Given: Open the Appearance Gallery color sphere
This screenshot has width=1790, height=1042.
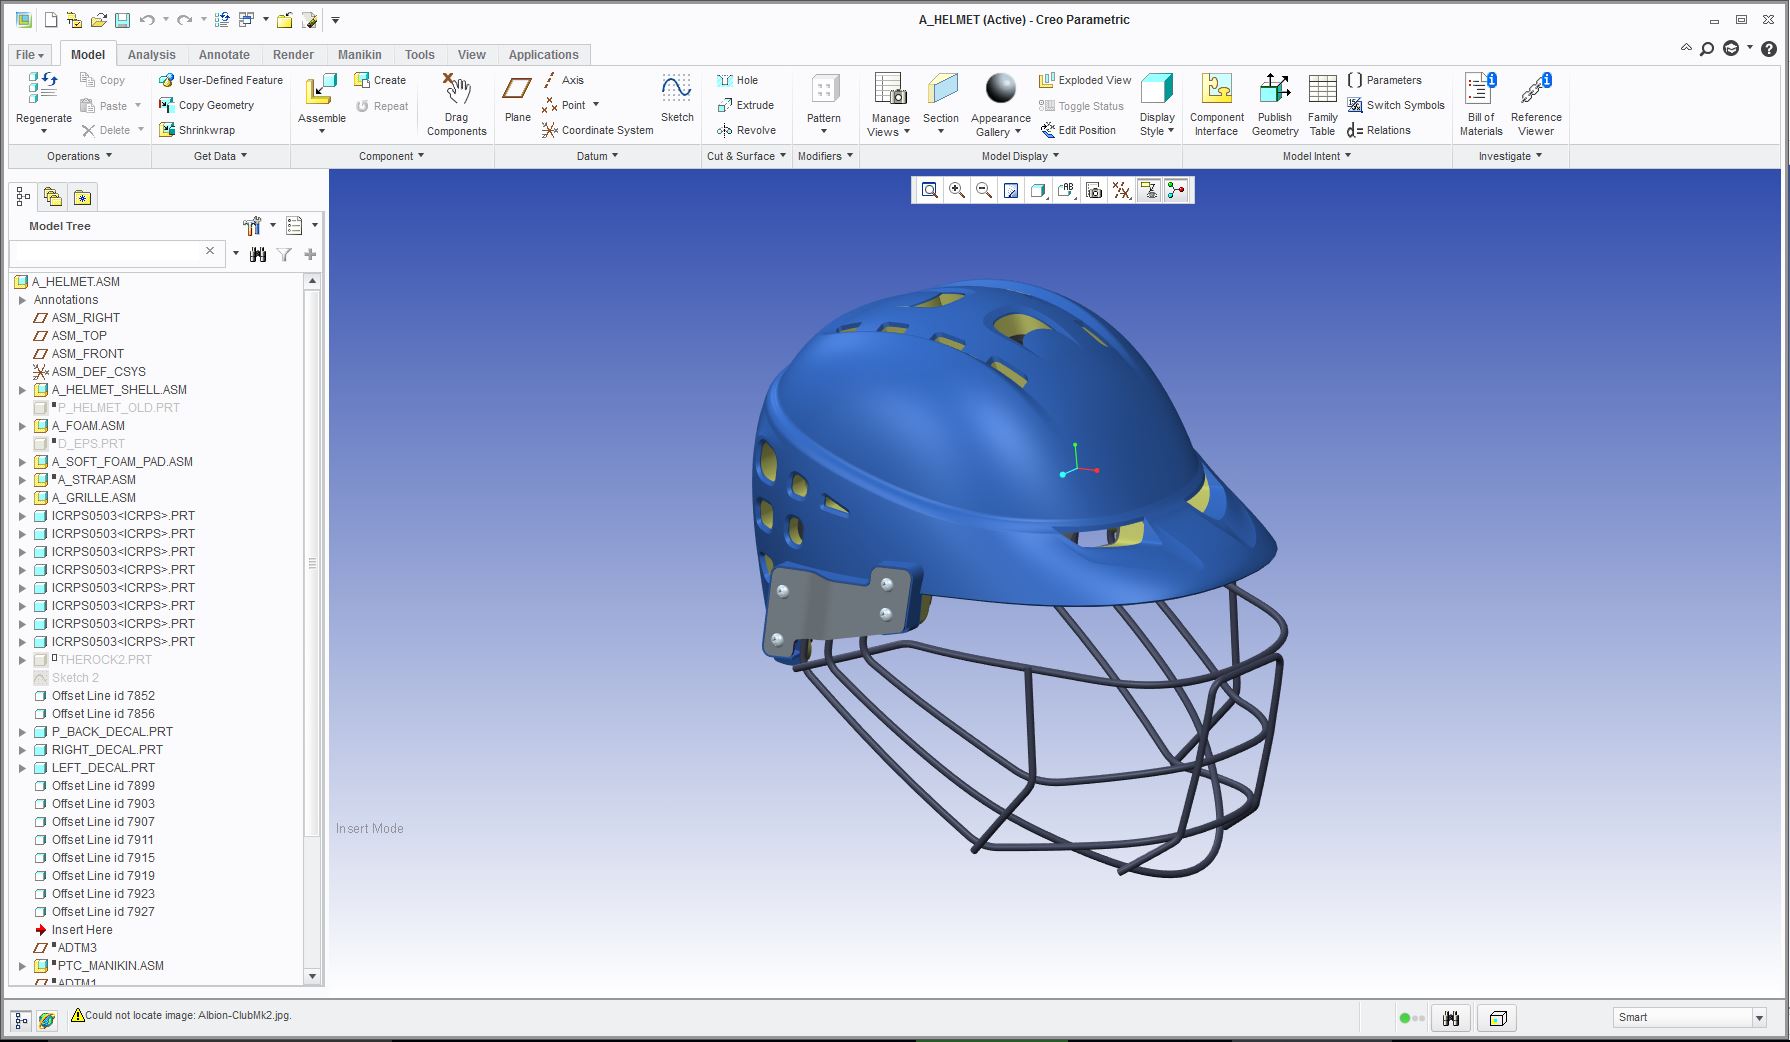Looking at the screenshot, I should 1000,89.
